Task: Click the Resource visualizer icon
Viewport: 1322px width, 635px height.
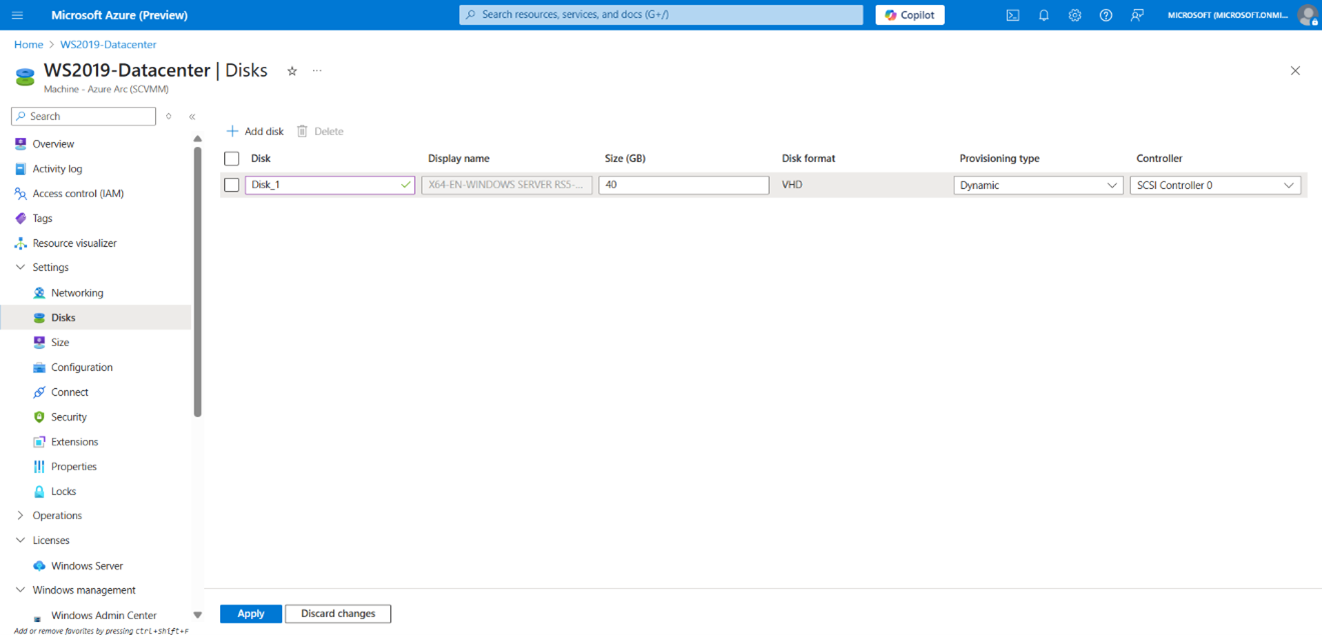Action: pyautogui.click(x=20, y=243)
